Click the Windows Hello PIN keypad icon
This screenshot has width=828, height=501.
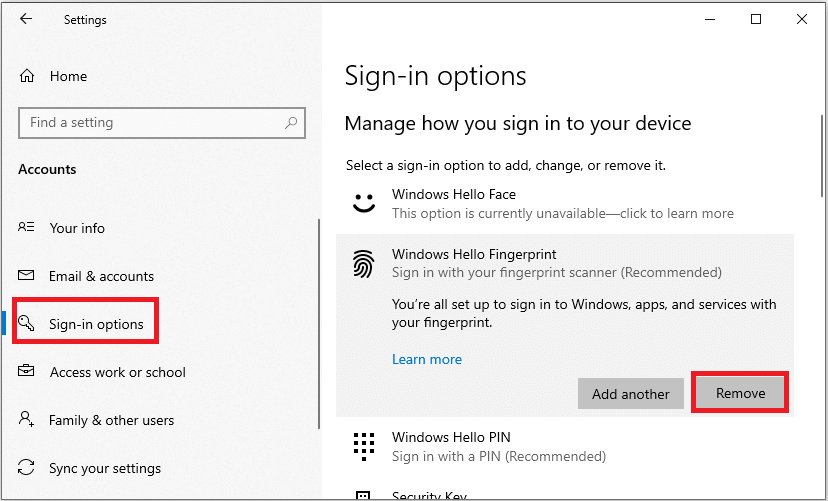(x=364, y=447)
